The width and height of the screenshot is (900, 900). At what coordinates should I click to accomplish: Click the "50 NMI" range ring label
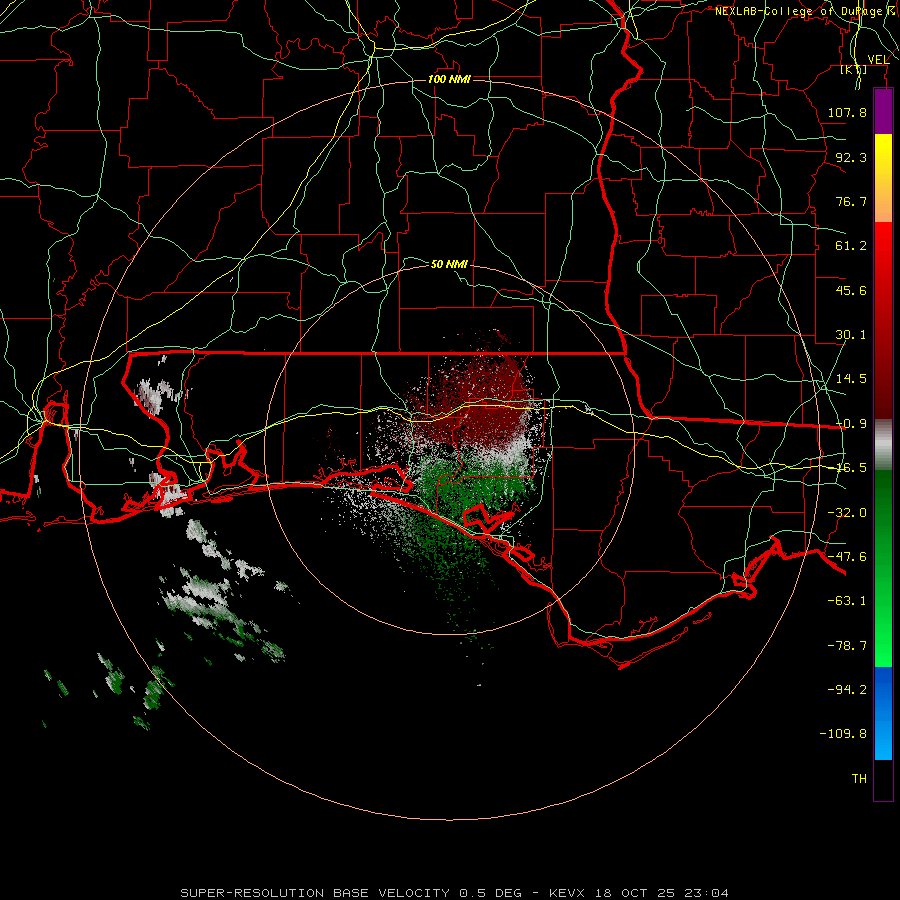pos(449,264)
